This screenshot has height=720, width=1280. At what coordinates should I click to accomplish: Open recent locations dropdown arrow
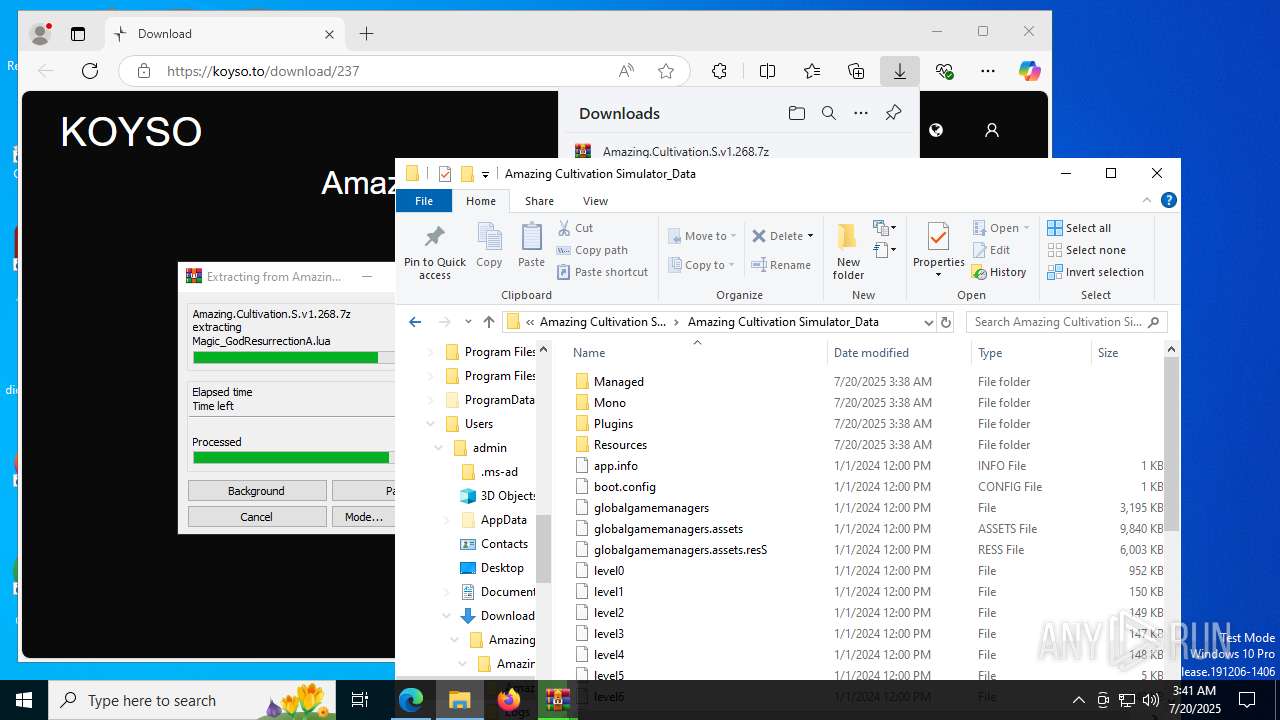(468, 322)
